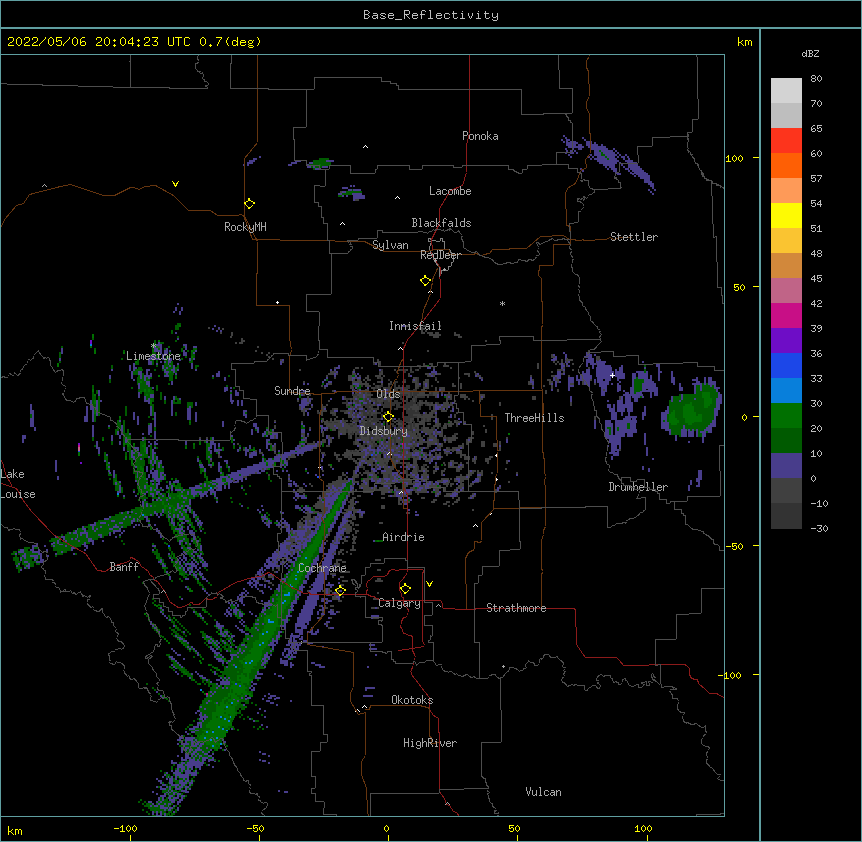Click the Calgary city label
The image size is (862, 842).
(399, 603)
